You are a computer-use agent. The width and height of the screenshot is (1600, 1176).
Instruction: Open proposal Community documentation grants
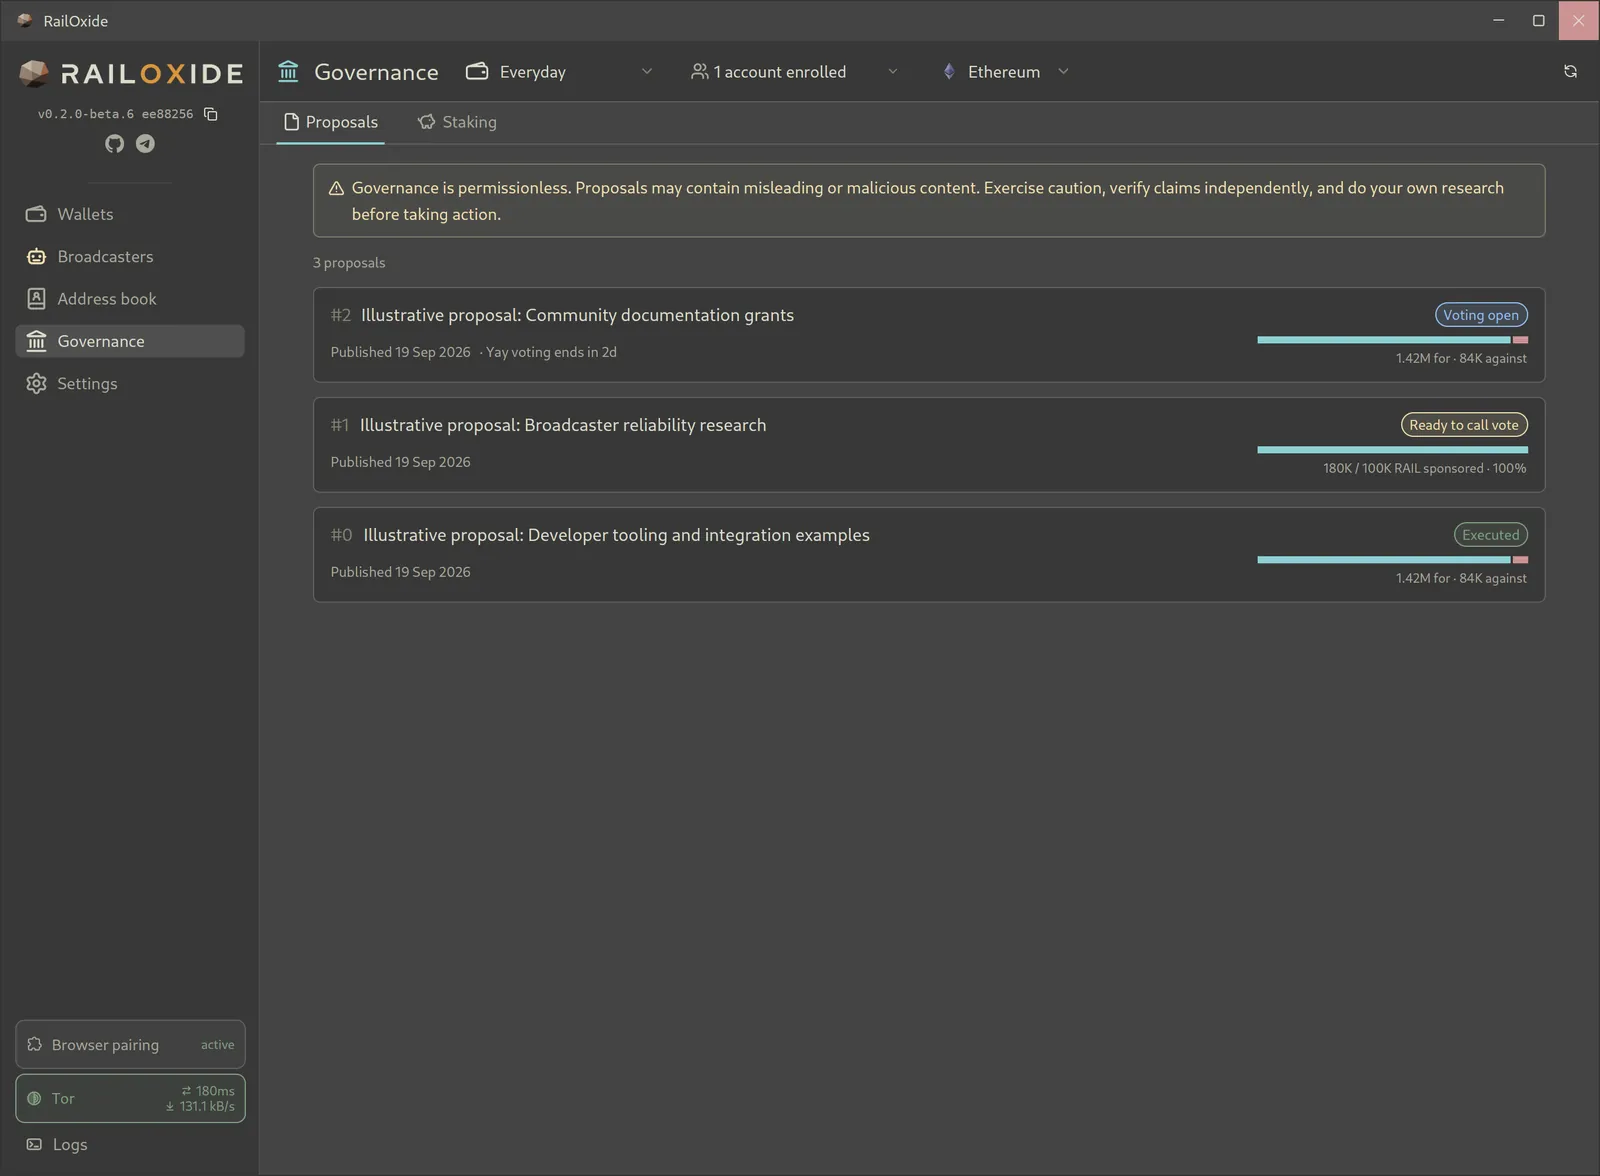(929, 335)
